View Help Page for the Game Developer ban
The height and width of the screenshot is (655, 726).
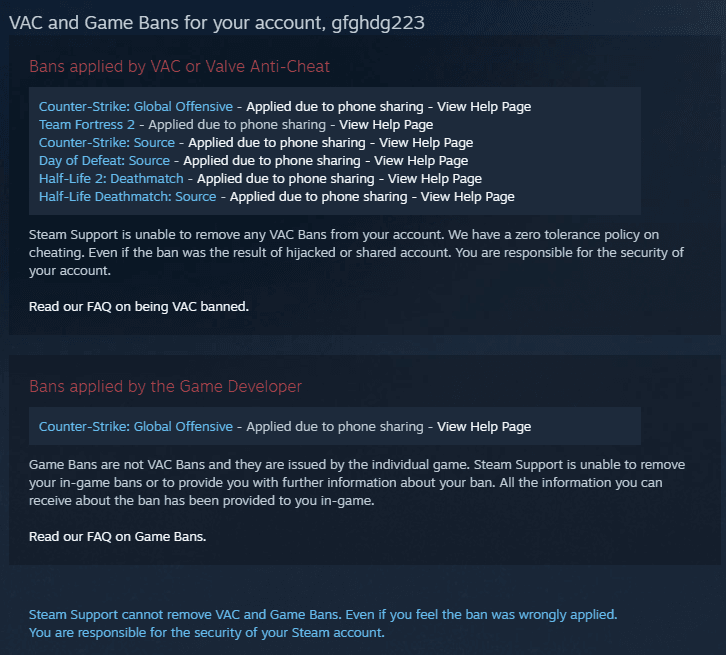tap(484, 426)
